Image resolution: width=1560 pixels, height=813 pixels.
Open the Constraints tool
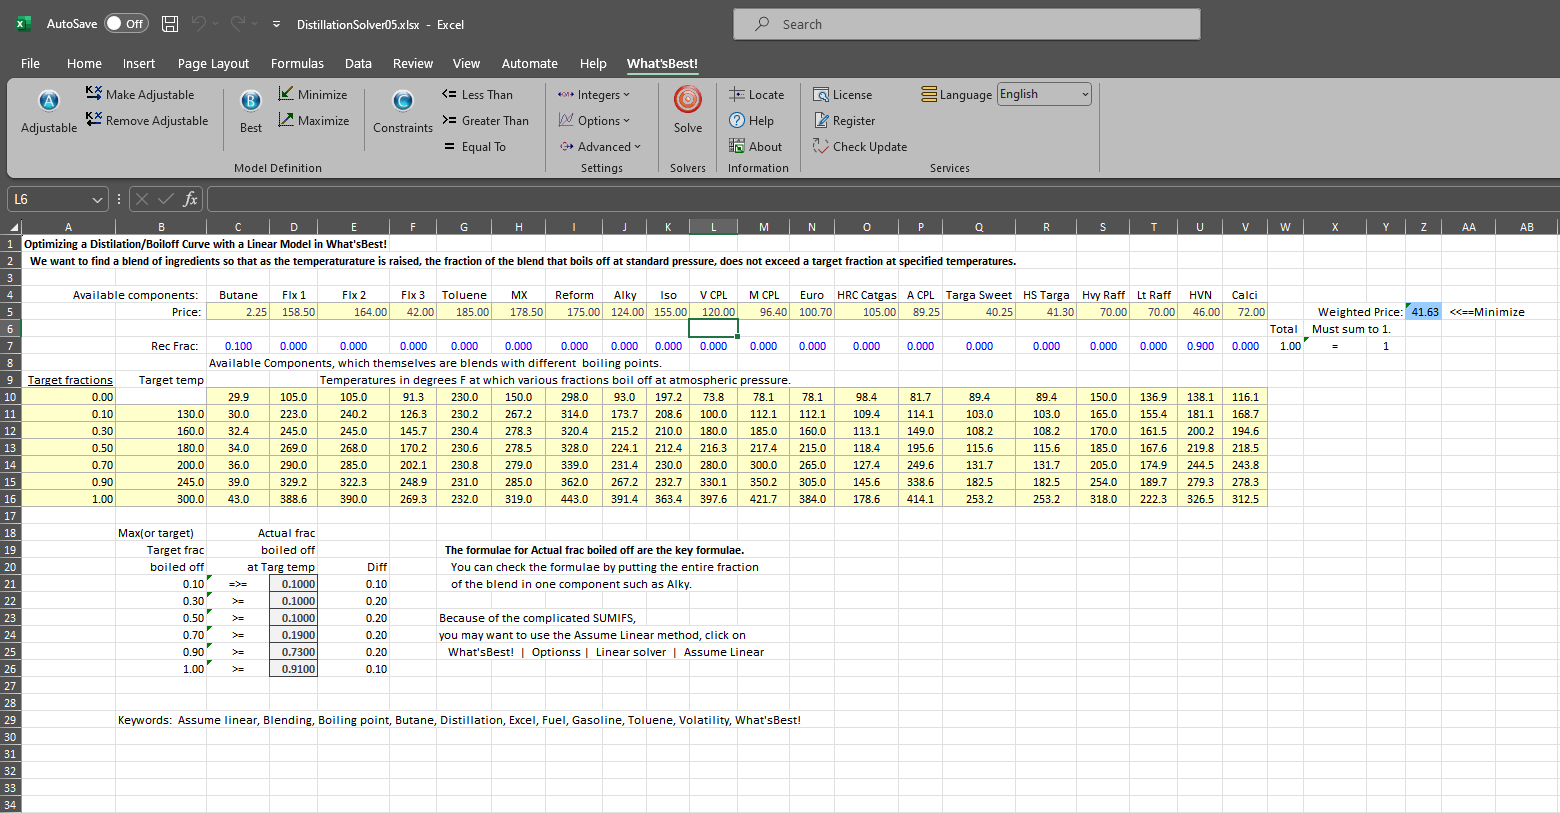[x=402, y=101]
